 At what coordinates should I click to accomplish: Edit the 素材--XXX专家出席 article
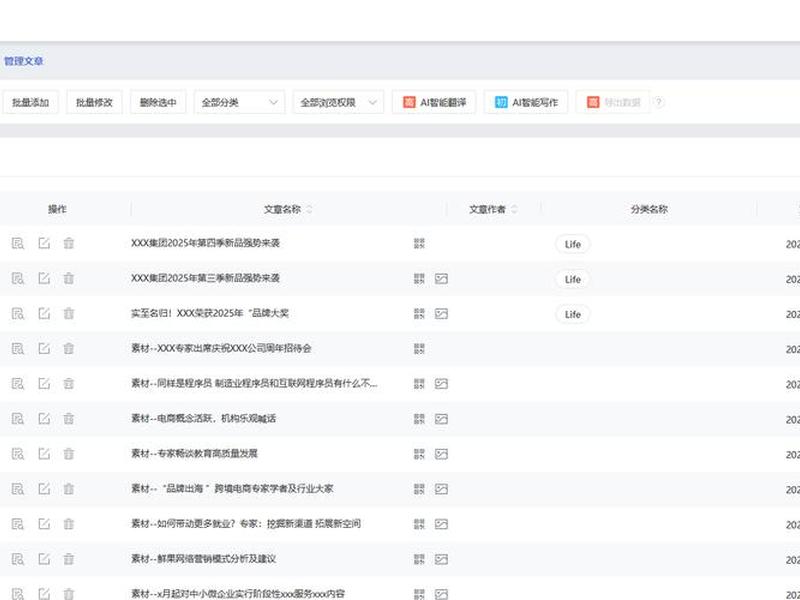pyautogui.click(x=44, y=348)
